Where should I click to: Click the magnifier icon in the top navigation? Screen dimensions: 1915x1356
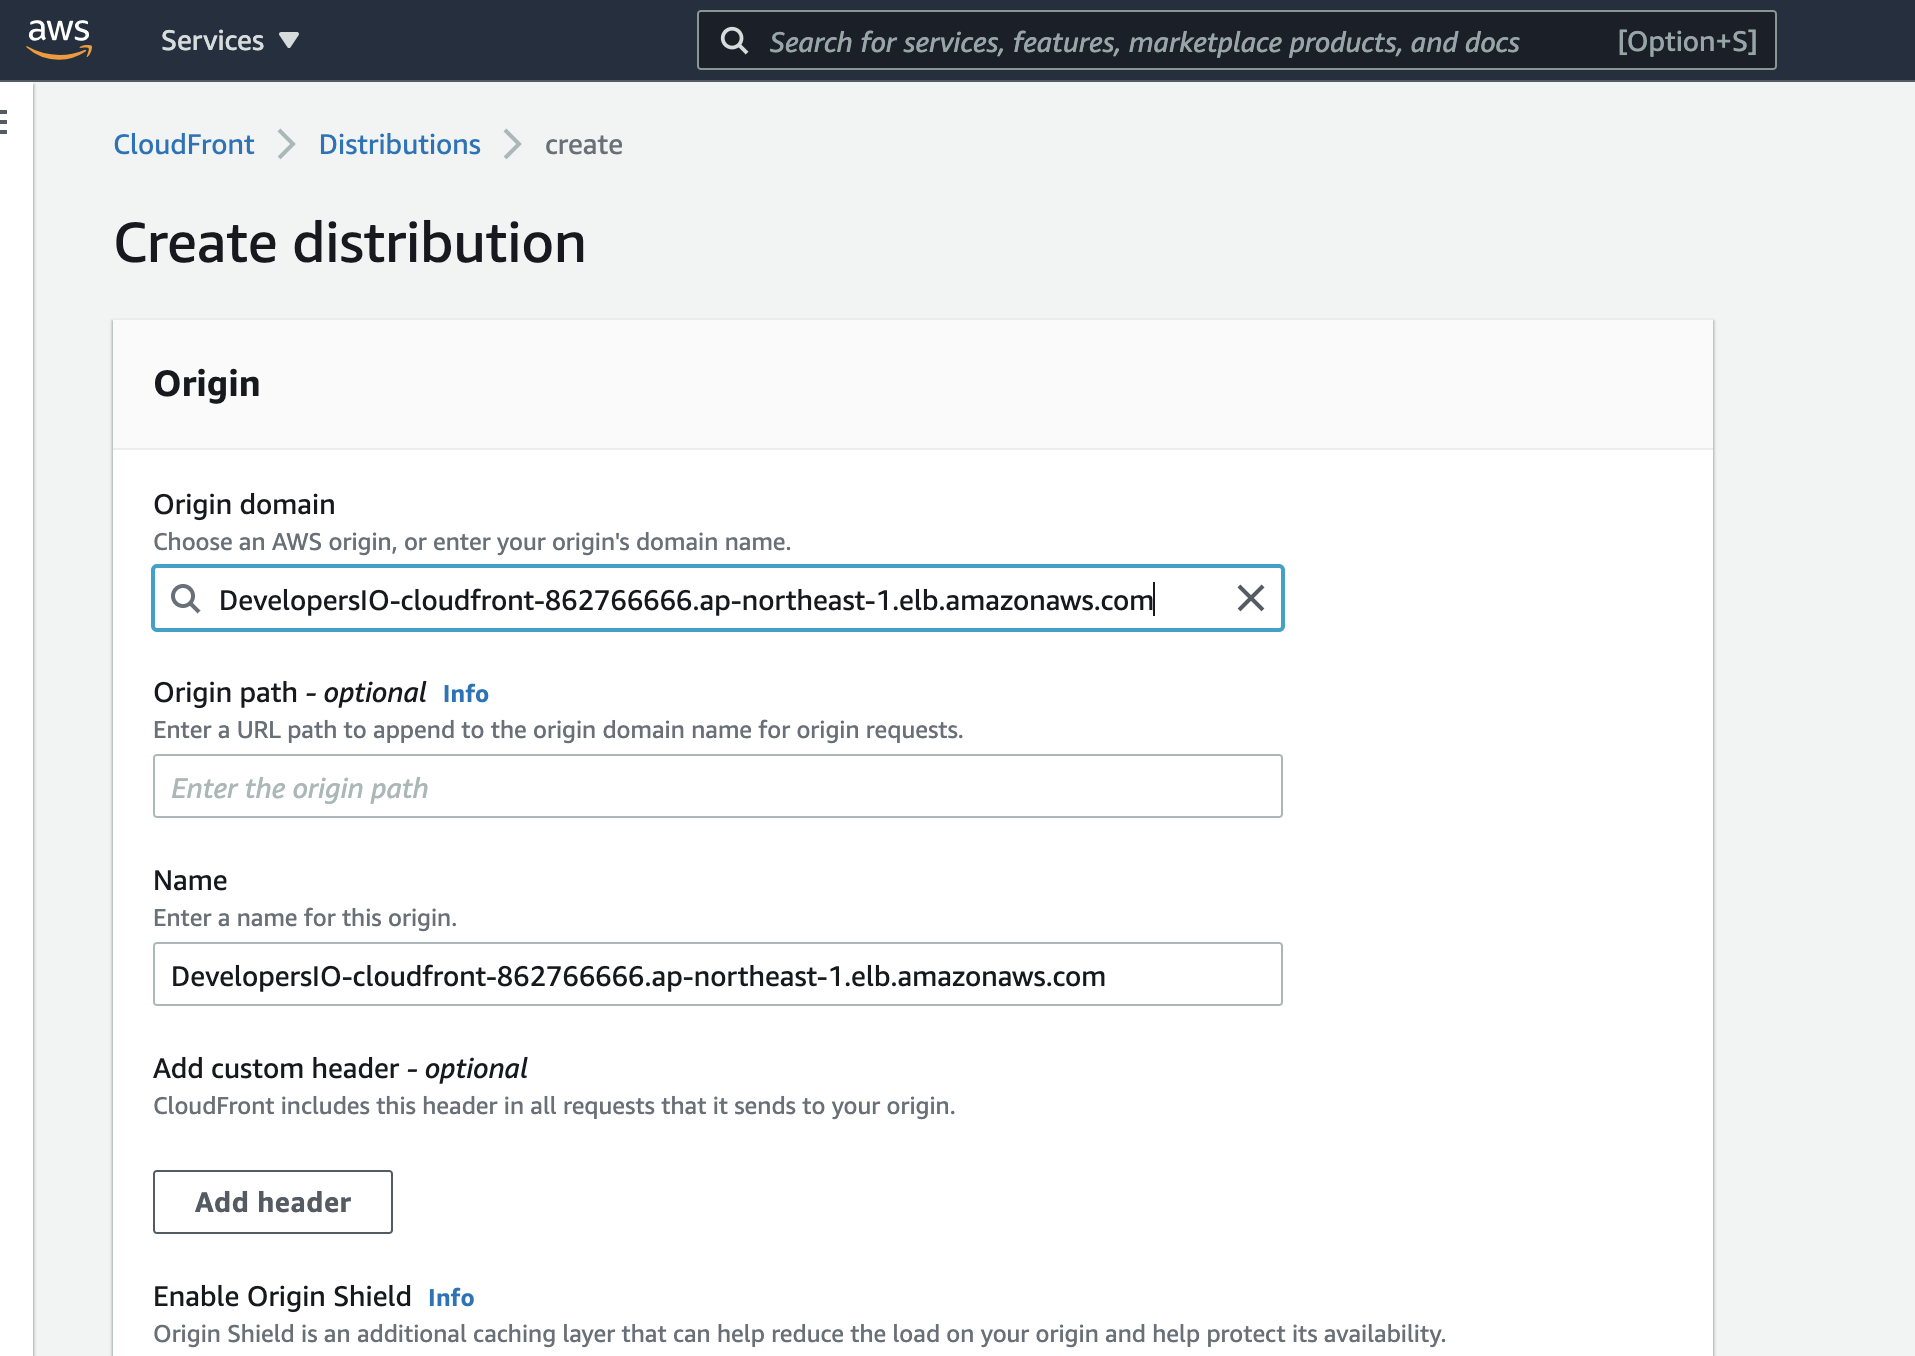[735, 40]
